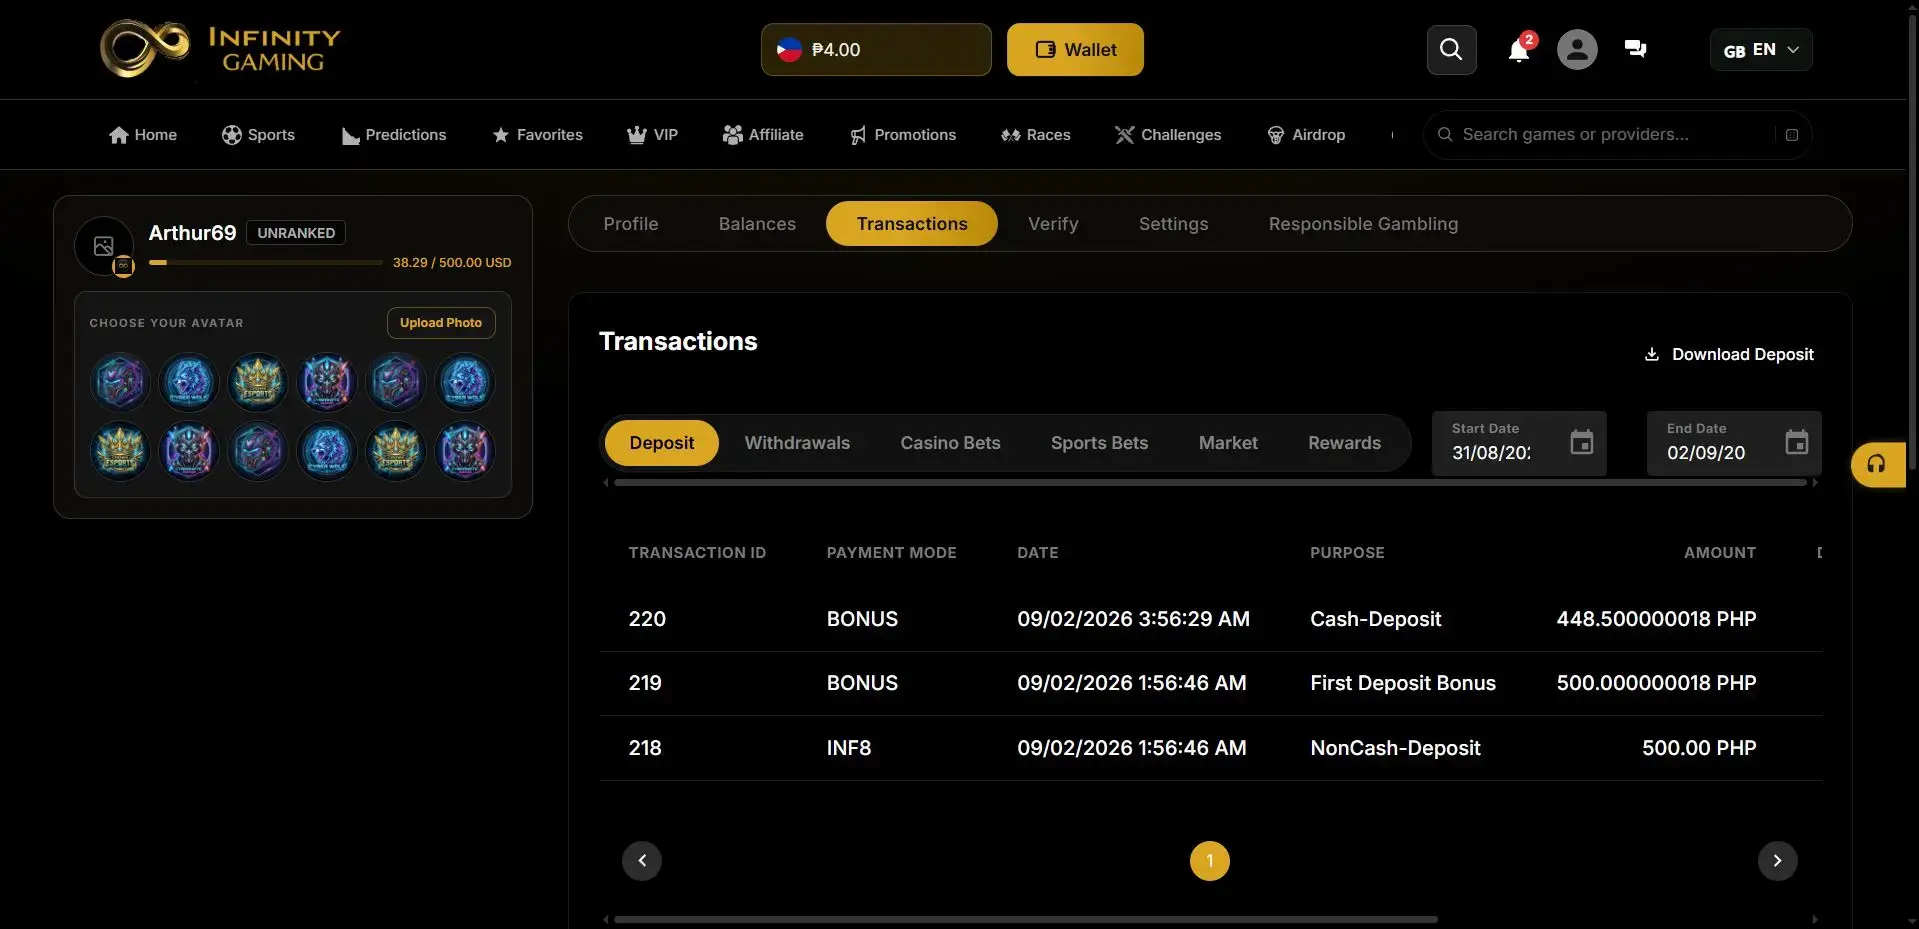Viewport: 1919px width, 929px height.
Task: Open the Start Date calendar icon
Action: click(1581, 442)
